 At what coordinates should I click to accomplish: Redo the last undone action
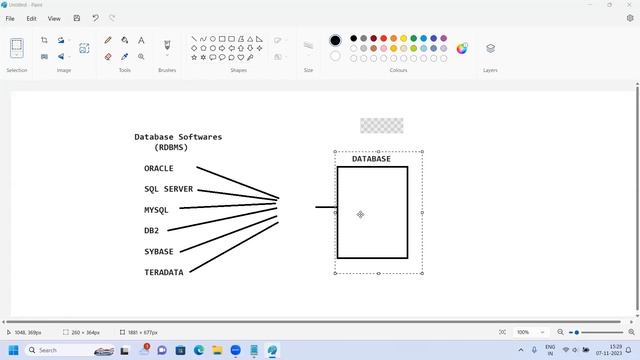coord(112,18)
